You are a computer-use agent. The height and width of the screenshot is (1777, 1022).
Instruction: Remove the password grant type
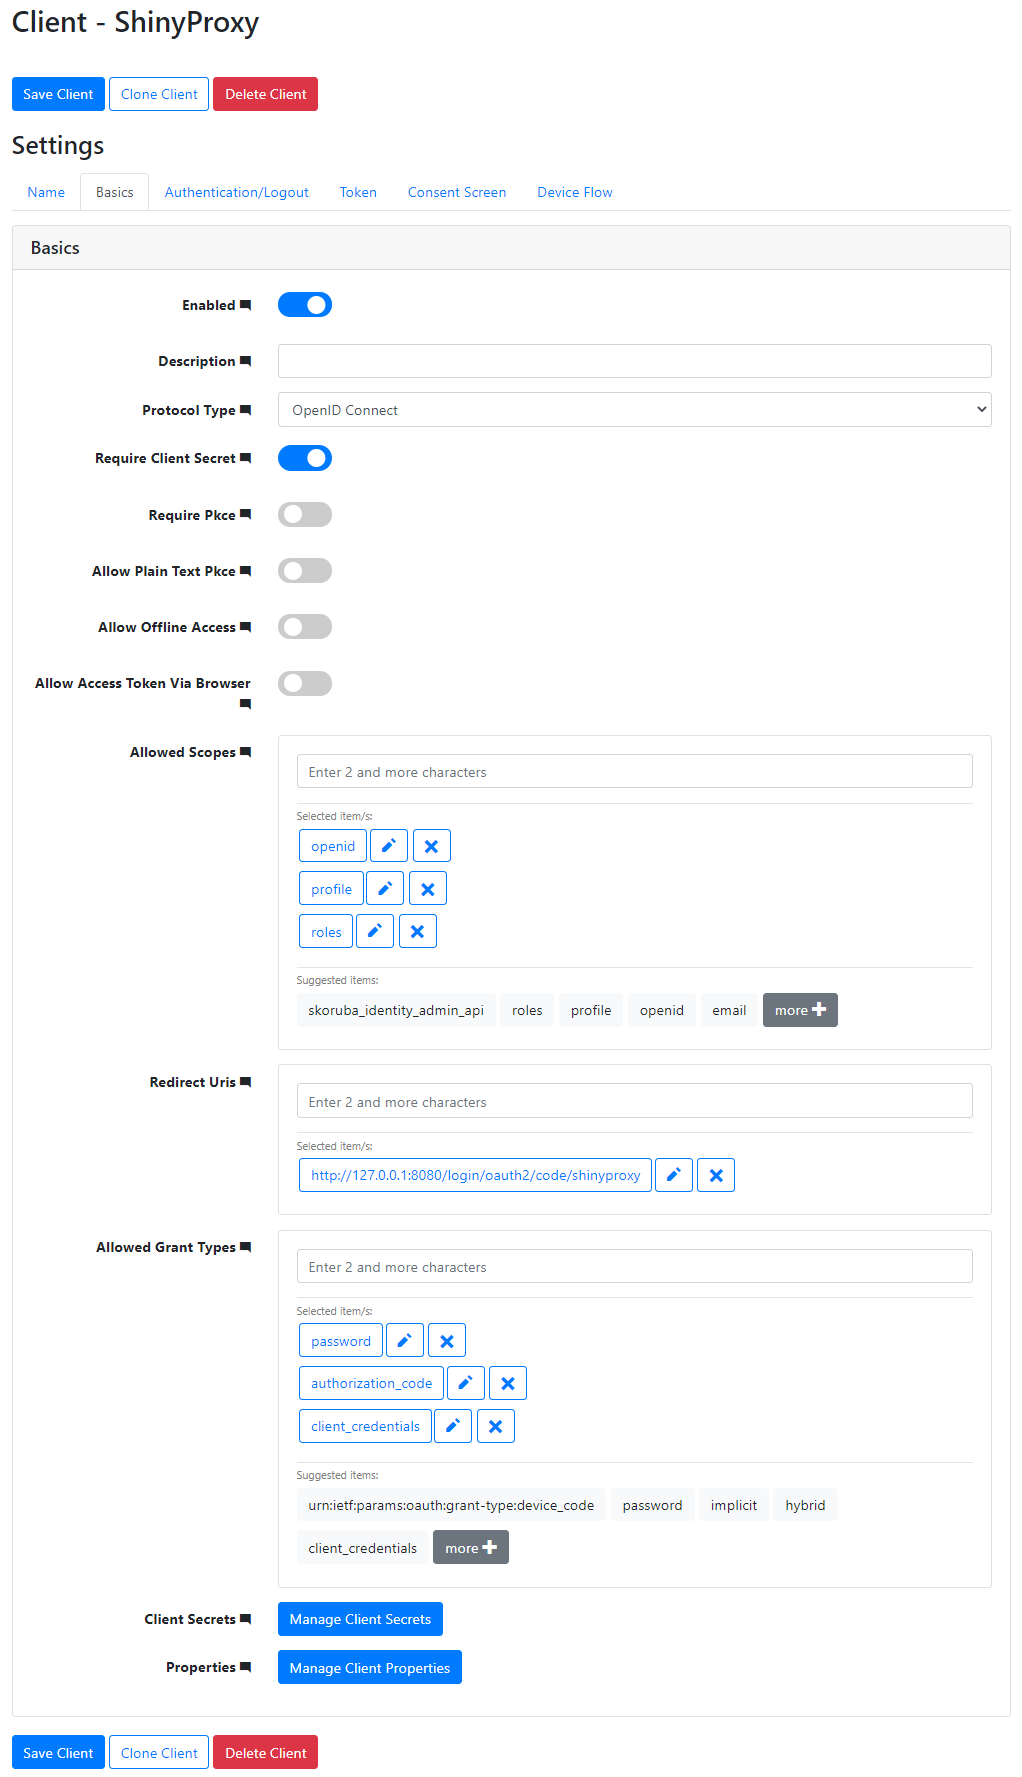coord(446,1340)
